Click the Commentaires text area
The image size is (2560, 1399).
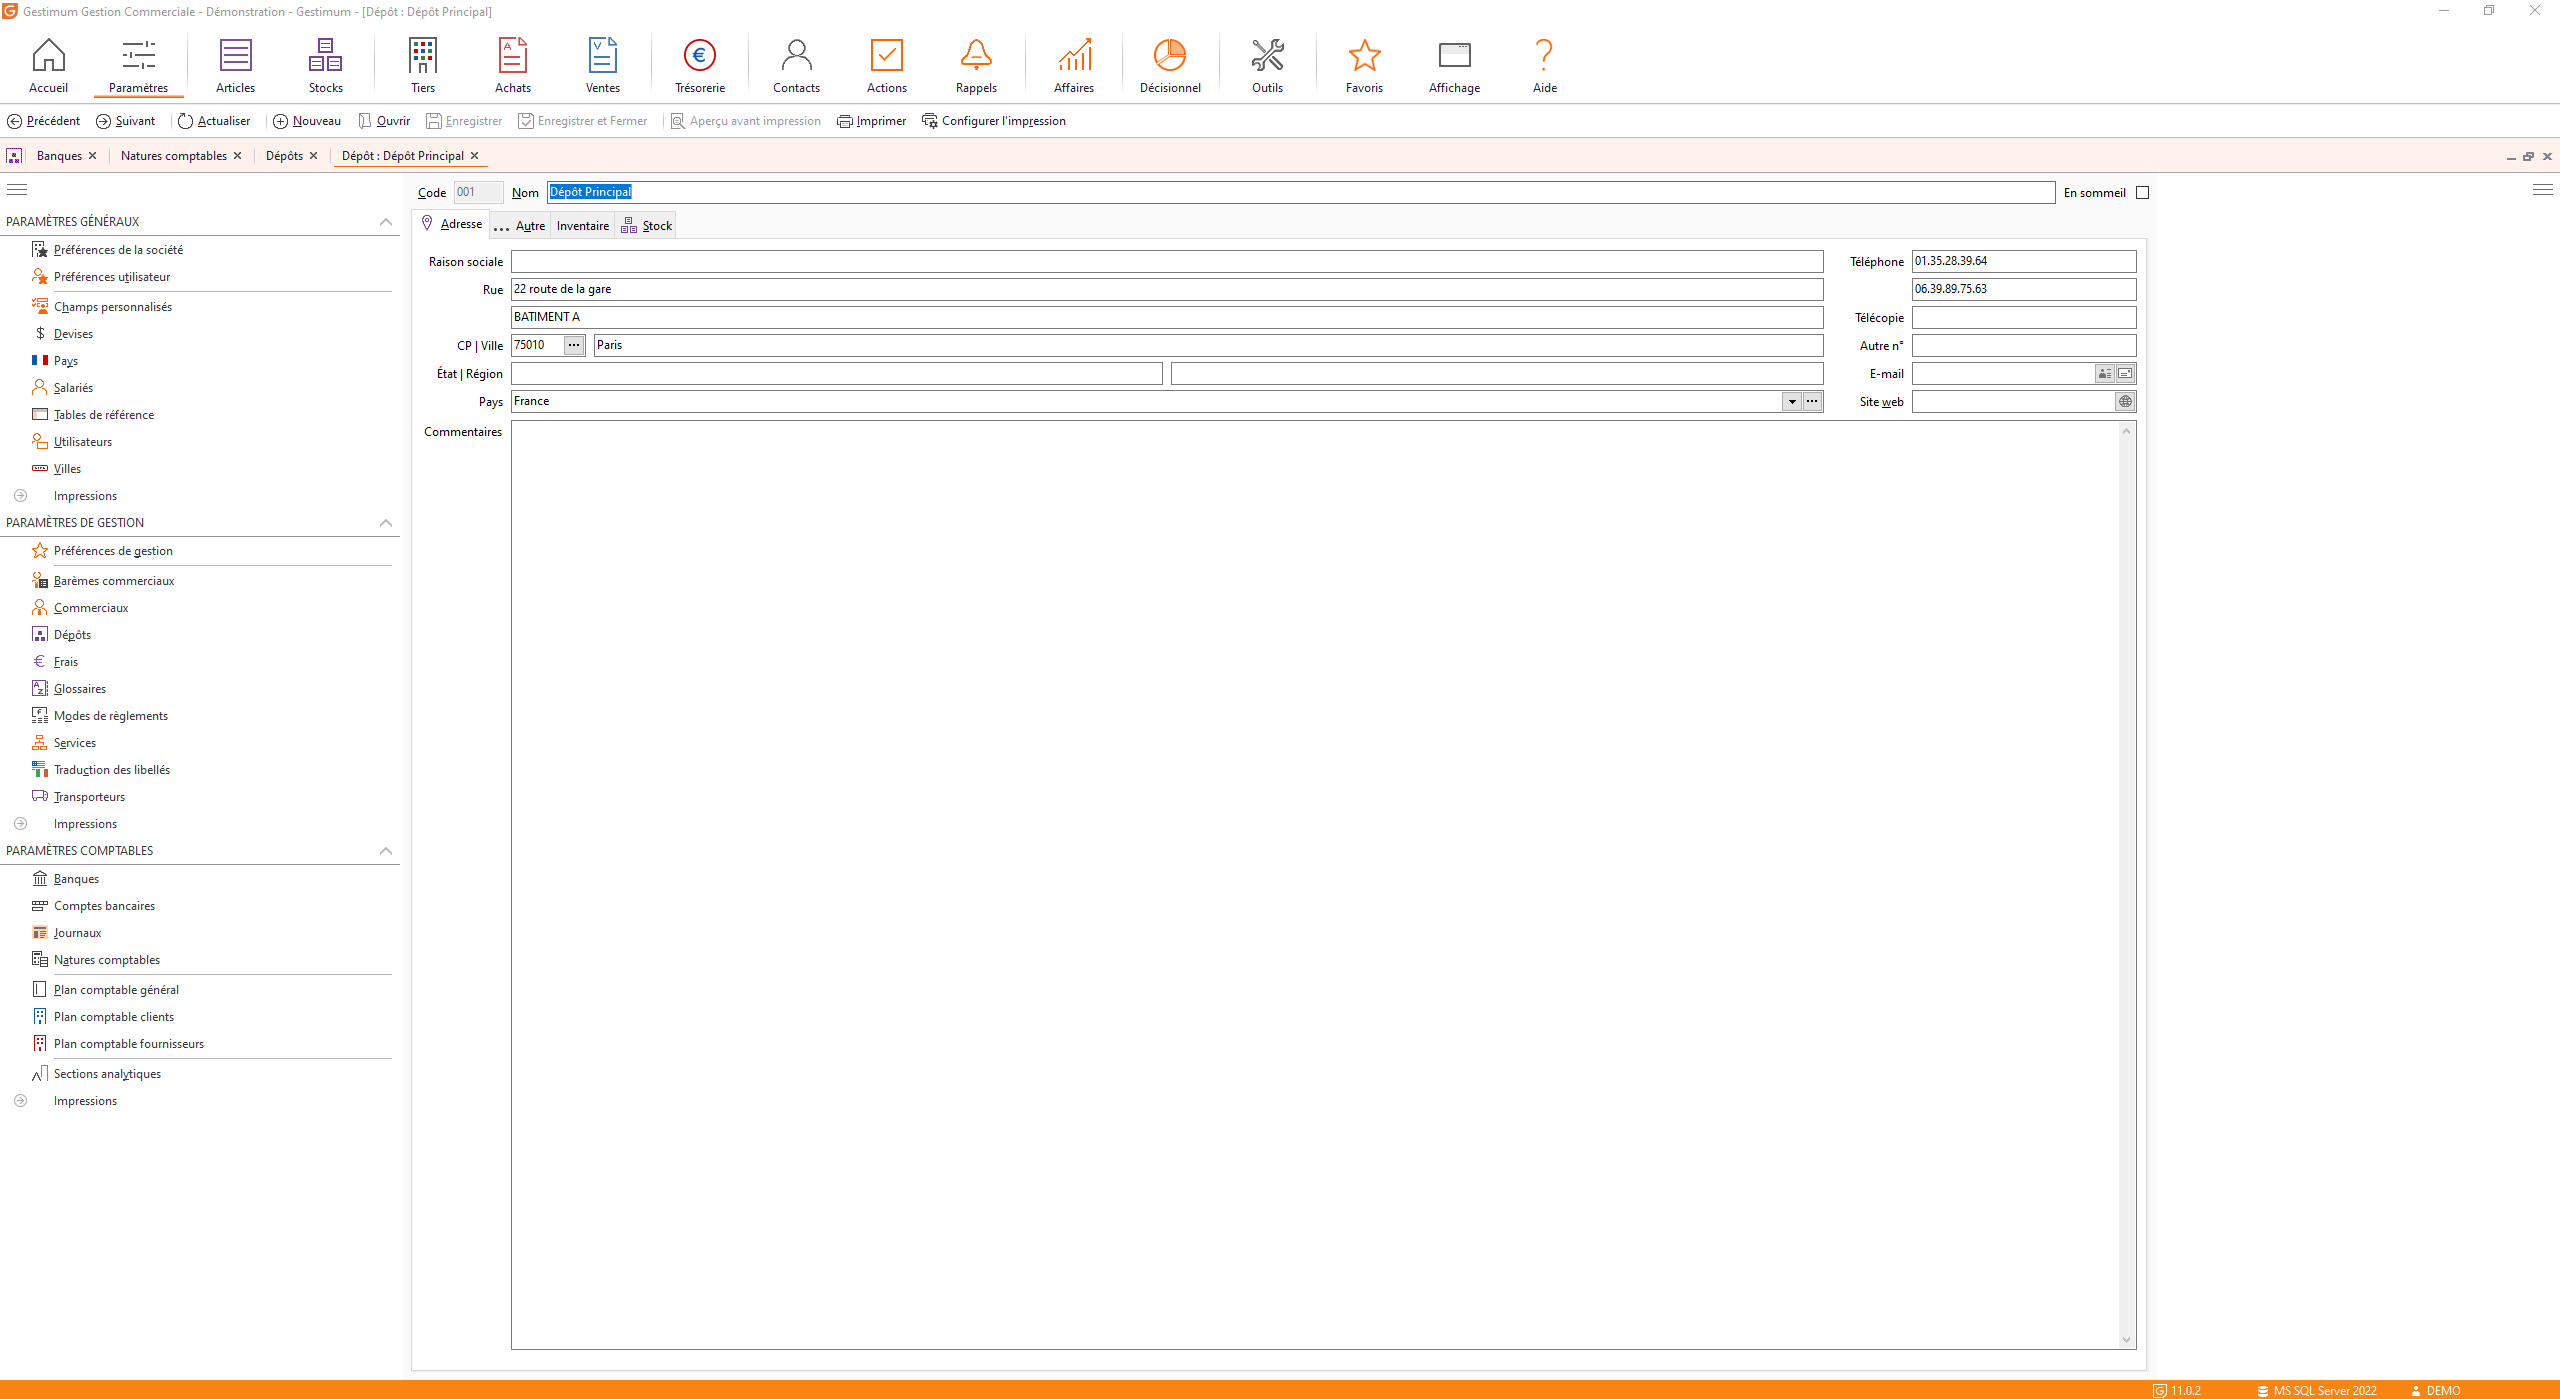[1314, 885]
